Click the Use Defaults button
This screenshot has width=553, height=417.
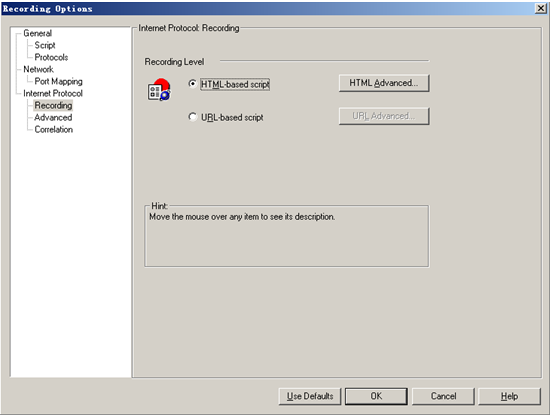coord(310,396)
